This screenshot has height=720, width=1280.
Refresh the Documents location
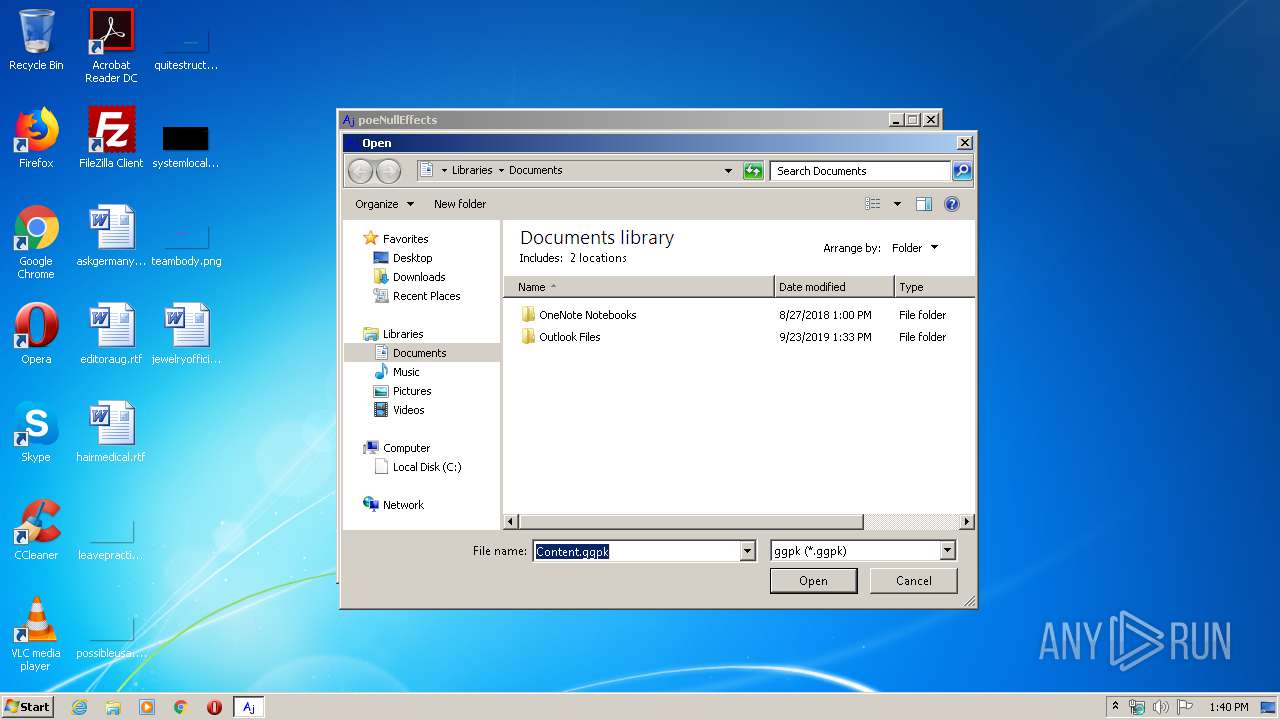pos(753,171)
